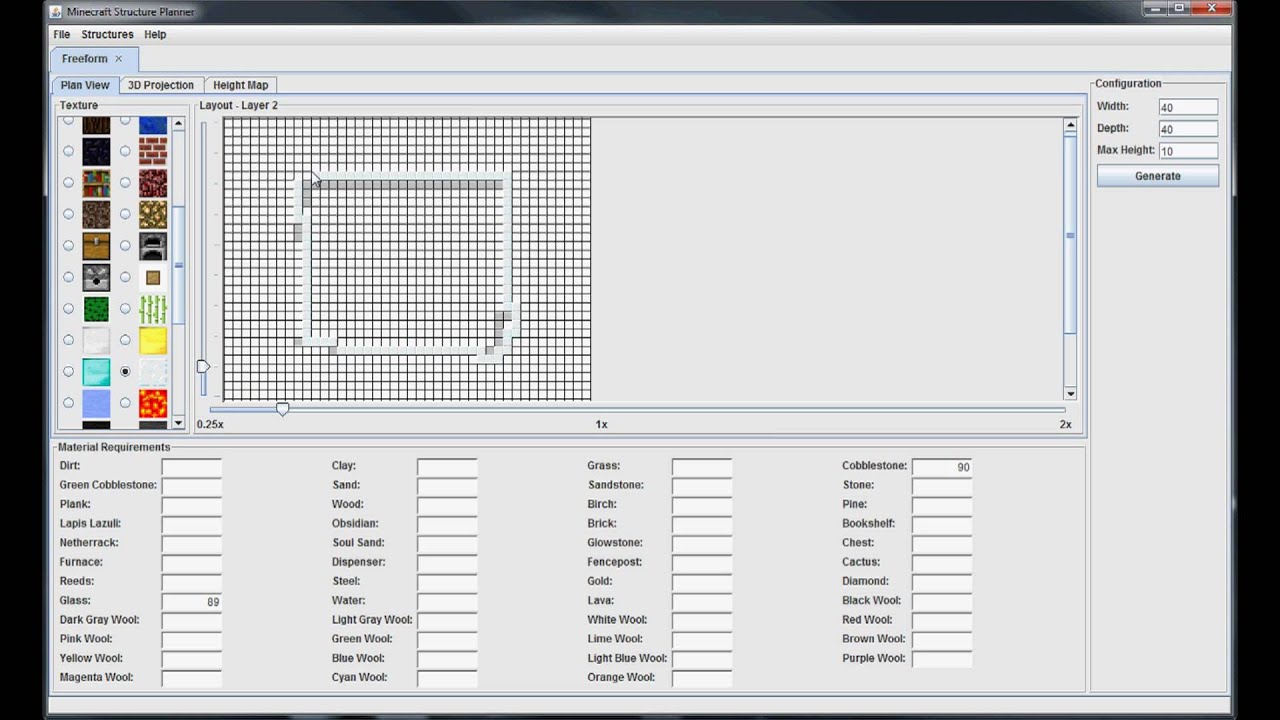The width and height of the screenshot is (1280, 720).
Task: Click the green cactus texture thumbnail
Action: tap(96, 309)
